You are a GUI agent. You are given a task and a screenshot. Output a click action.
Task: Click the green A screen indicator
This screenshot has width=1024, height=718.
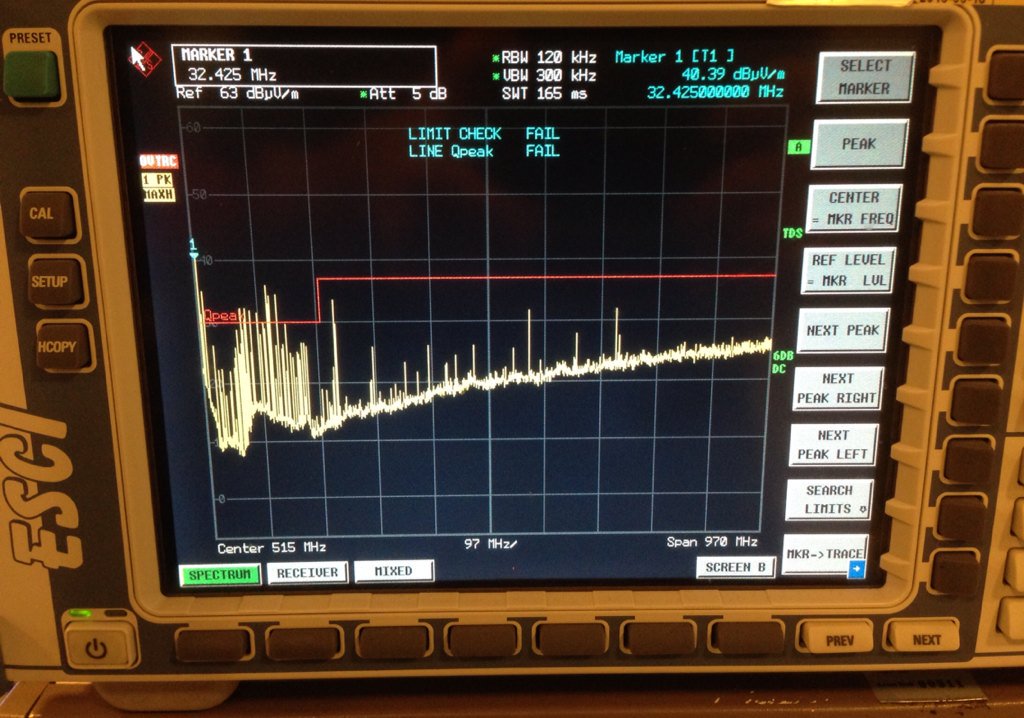pos(798,147)
